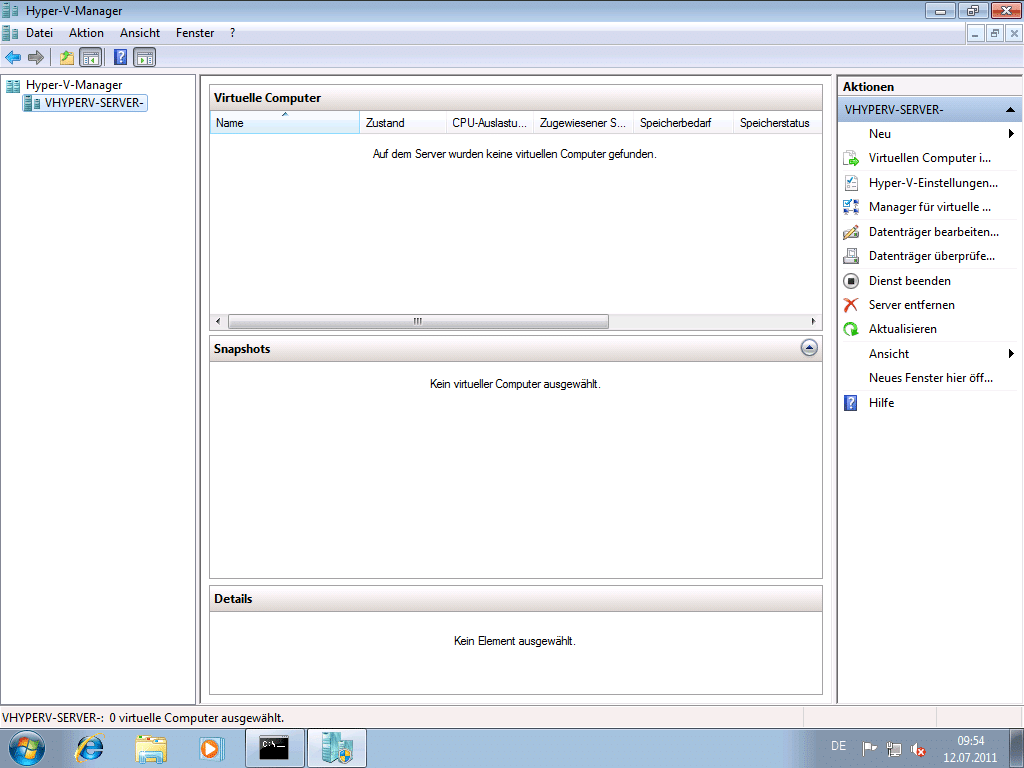Click Virtuellen Computer importieren icon
Screen dimensions: 1024x768
(851, 158)
